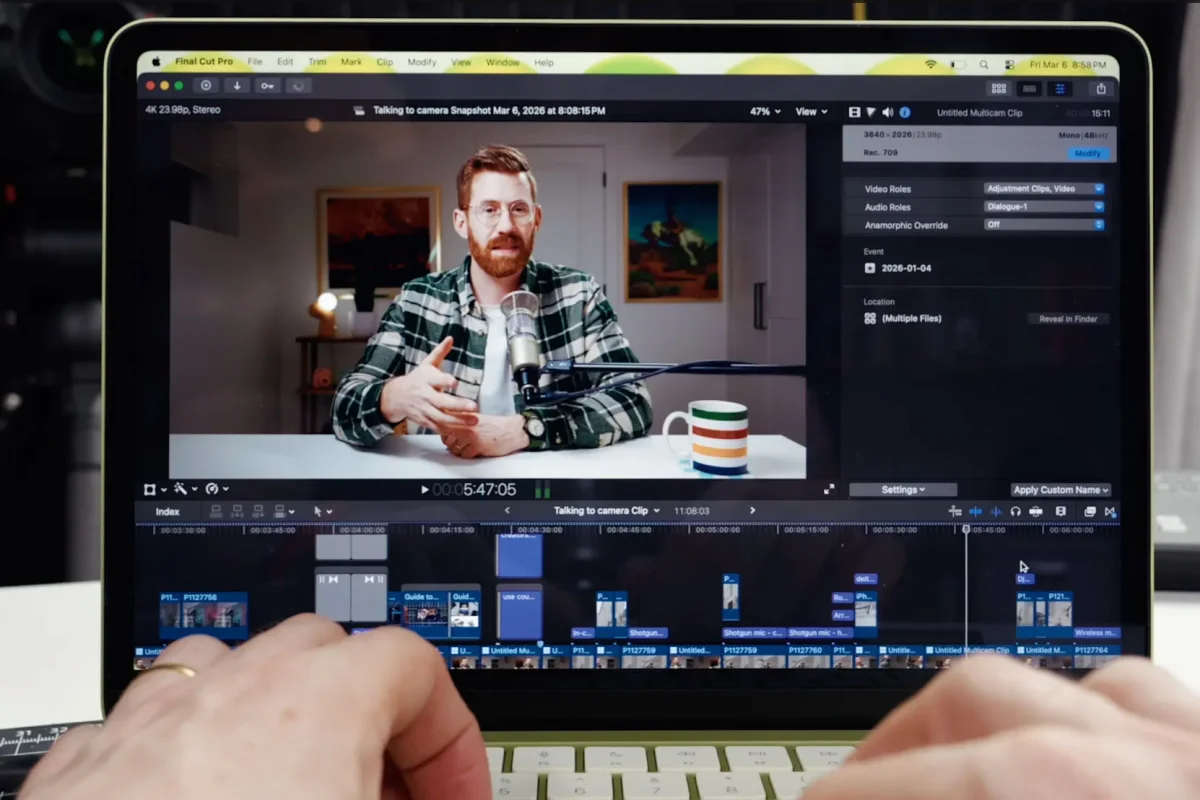
Task: Enable audio skimming in the timeline toolbar
Action: tap(996, 512)
